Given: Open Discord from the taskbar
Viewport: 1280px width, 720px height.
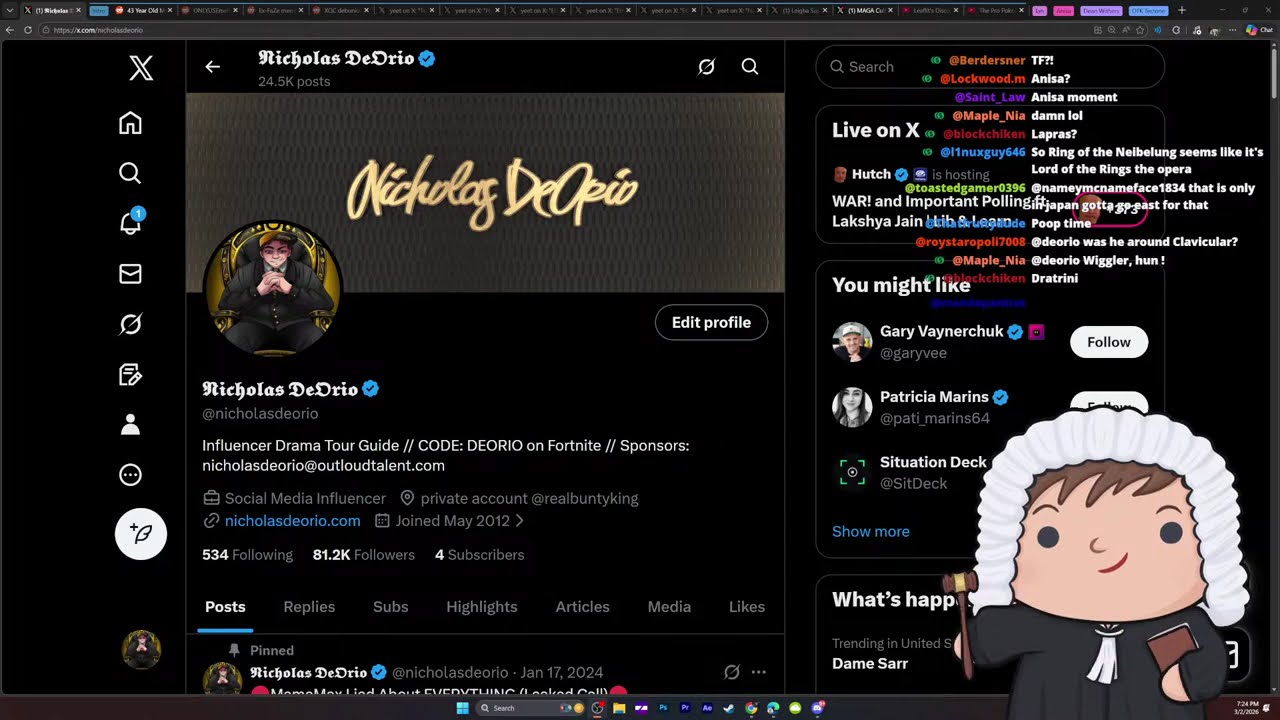Looking at the screenshot, I should tap(818, 708).
